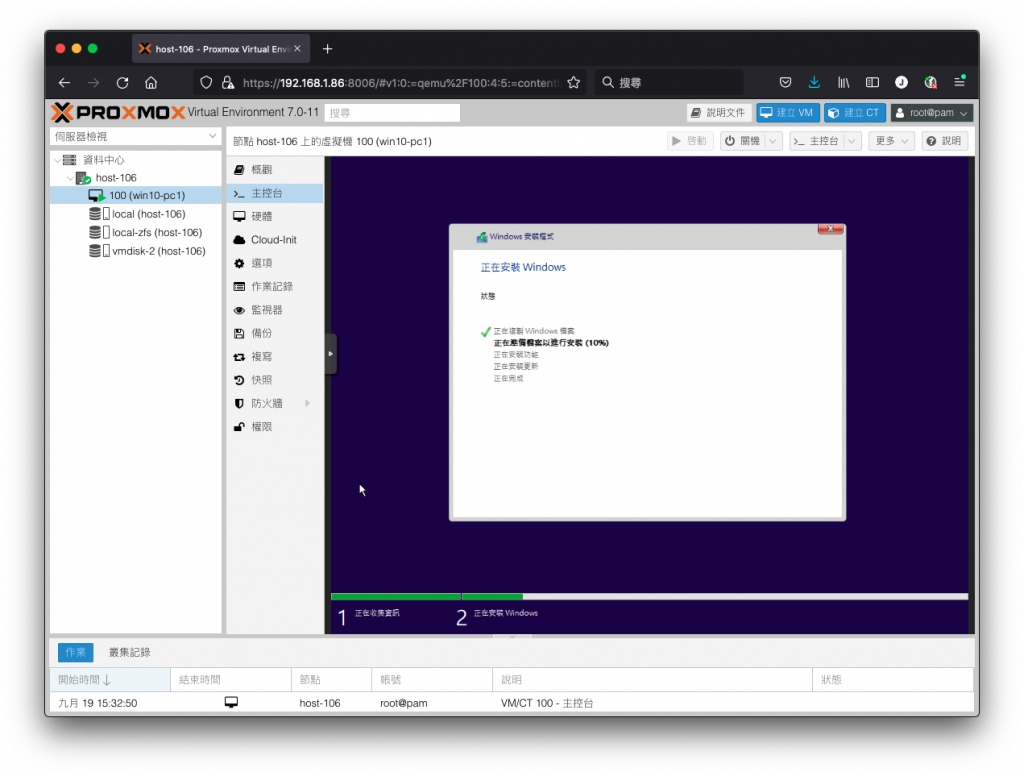Switch to the 作業 tab
The height and width of the screenshot is (776, 1024).
click(x=75, y=652)
